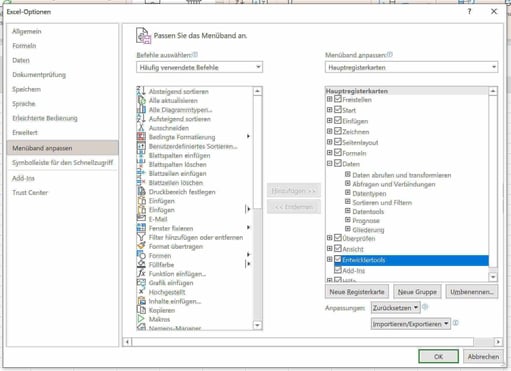The height and width of the screenshot is (371, 511).
Task: Click the Funktion einfügen fx icon
Action: (141, 273)
